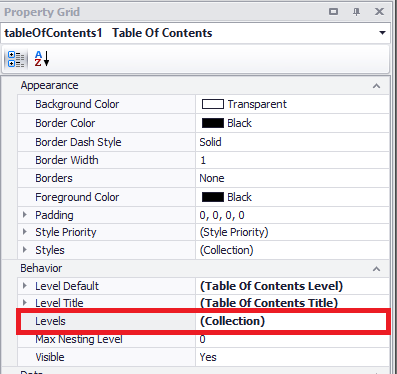
Task: Expand the Padding property
Action: point(25,215)
